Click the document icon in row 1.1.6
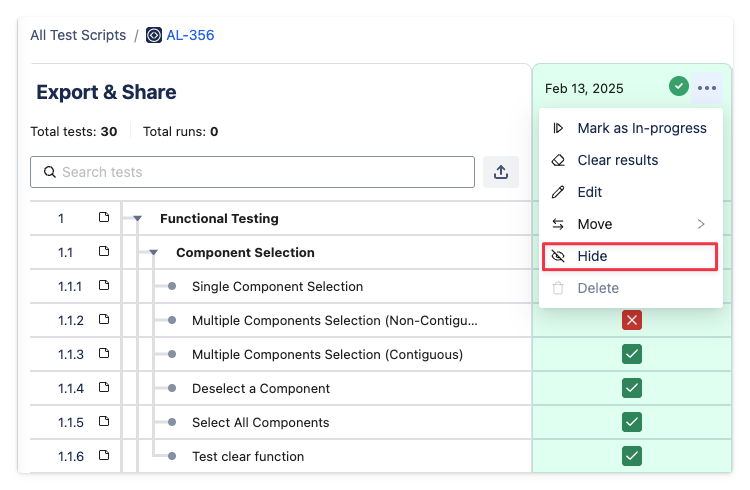 104,456
